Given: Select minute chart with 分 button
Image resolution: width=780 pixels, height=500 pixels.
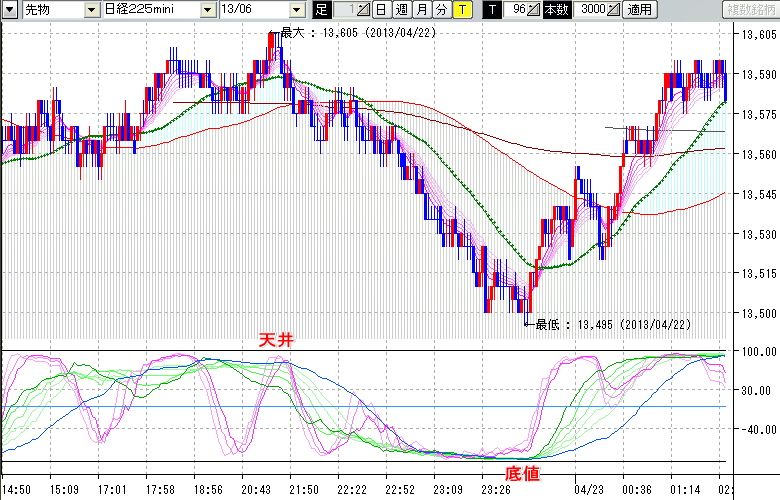Looking at the screenshot, I should tap(442, 9).
